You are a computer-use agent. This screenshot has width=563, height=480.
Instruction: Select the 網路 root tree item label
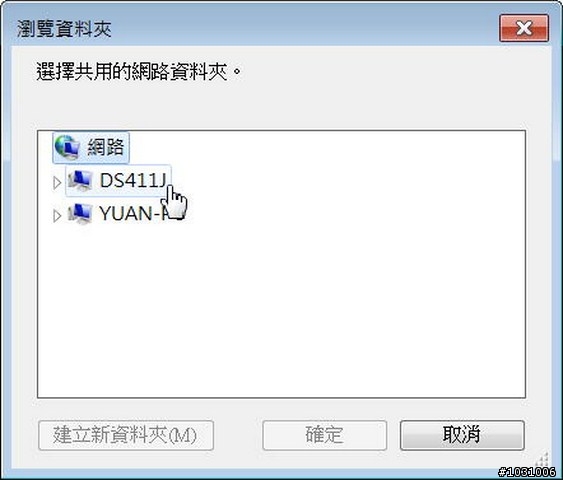[106, 147]
